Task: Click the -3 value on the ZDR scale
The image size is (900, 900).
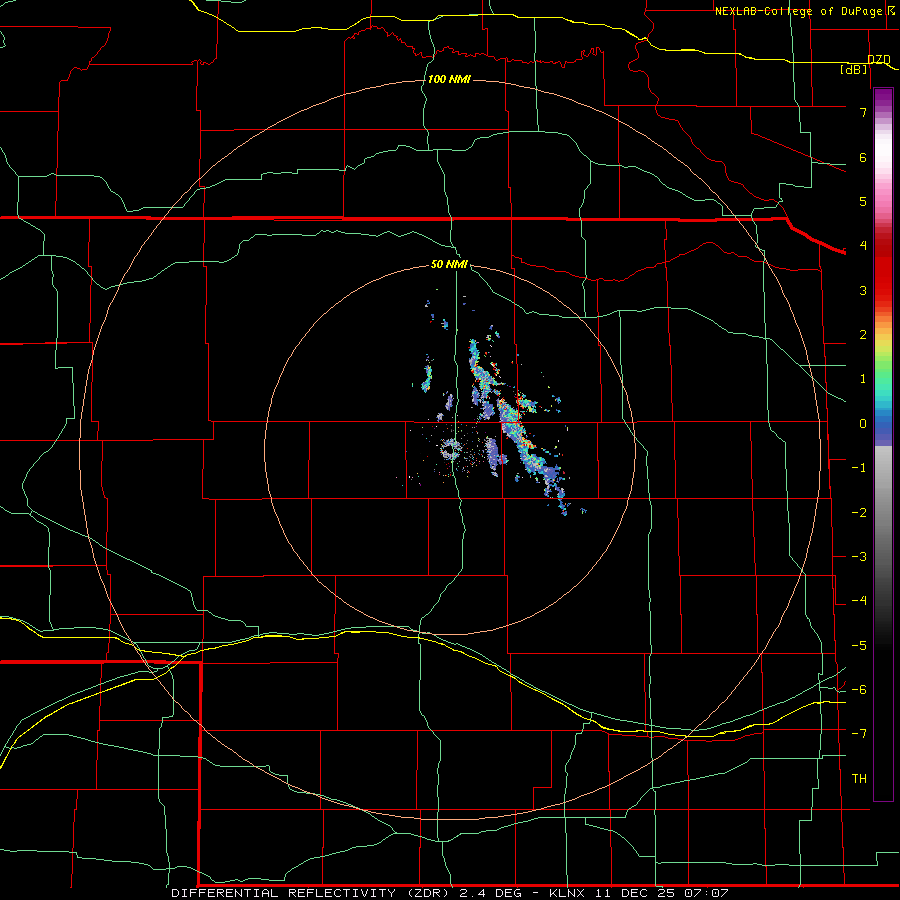Action: click(x=859, y=557)
